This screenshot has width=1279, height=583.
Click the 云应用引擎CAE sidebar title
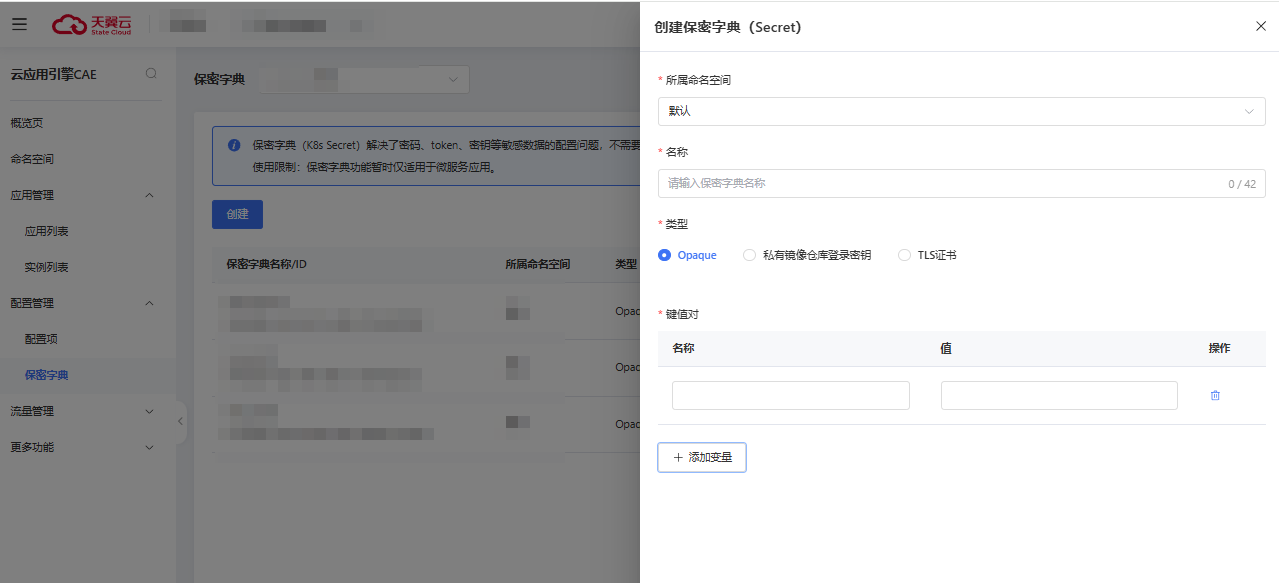coord(54,74)
